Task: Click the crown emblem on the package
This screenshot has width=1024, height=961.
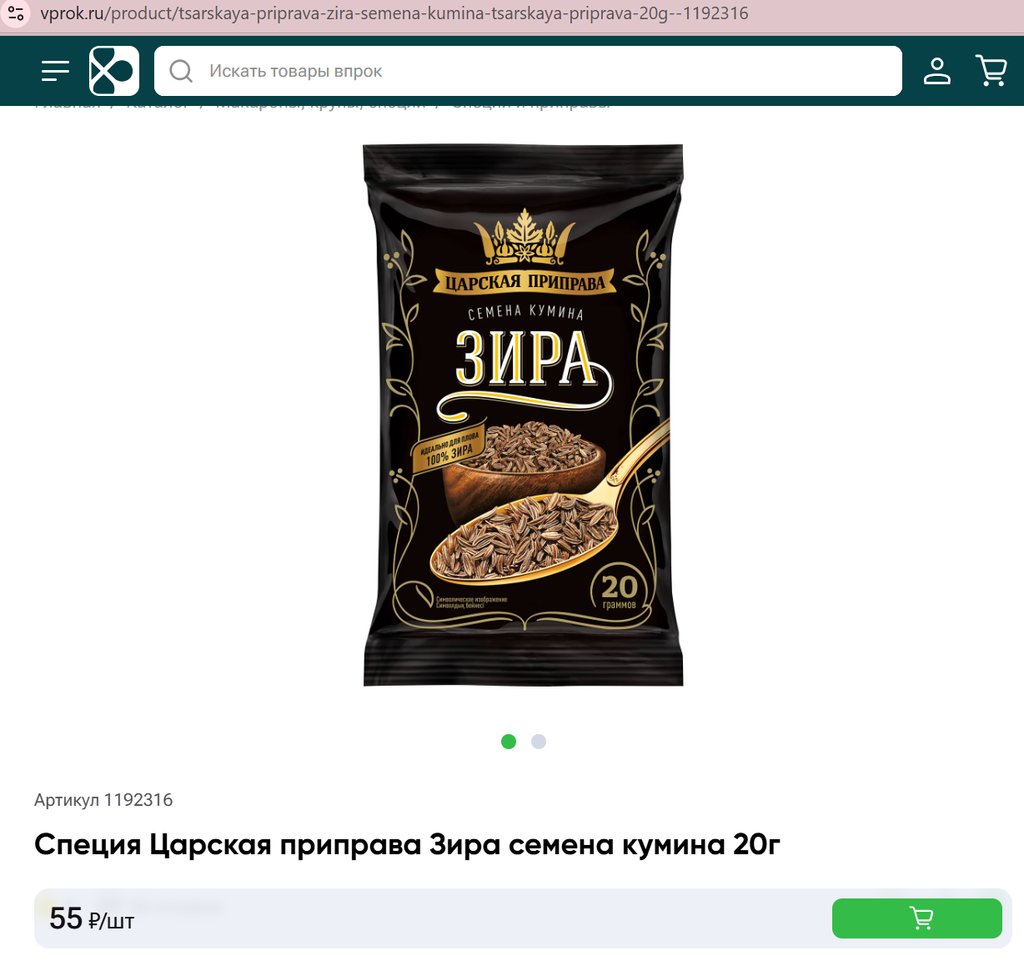Action: pyautogui.click(x=524, y=236)
